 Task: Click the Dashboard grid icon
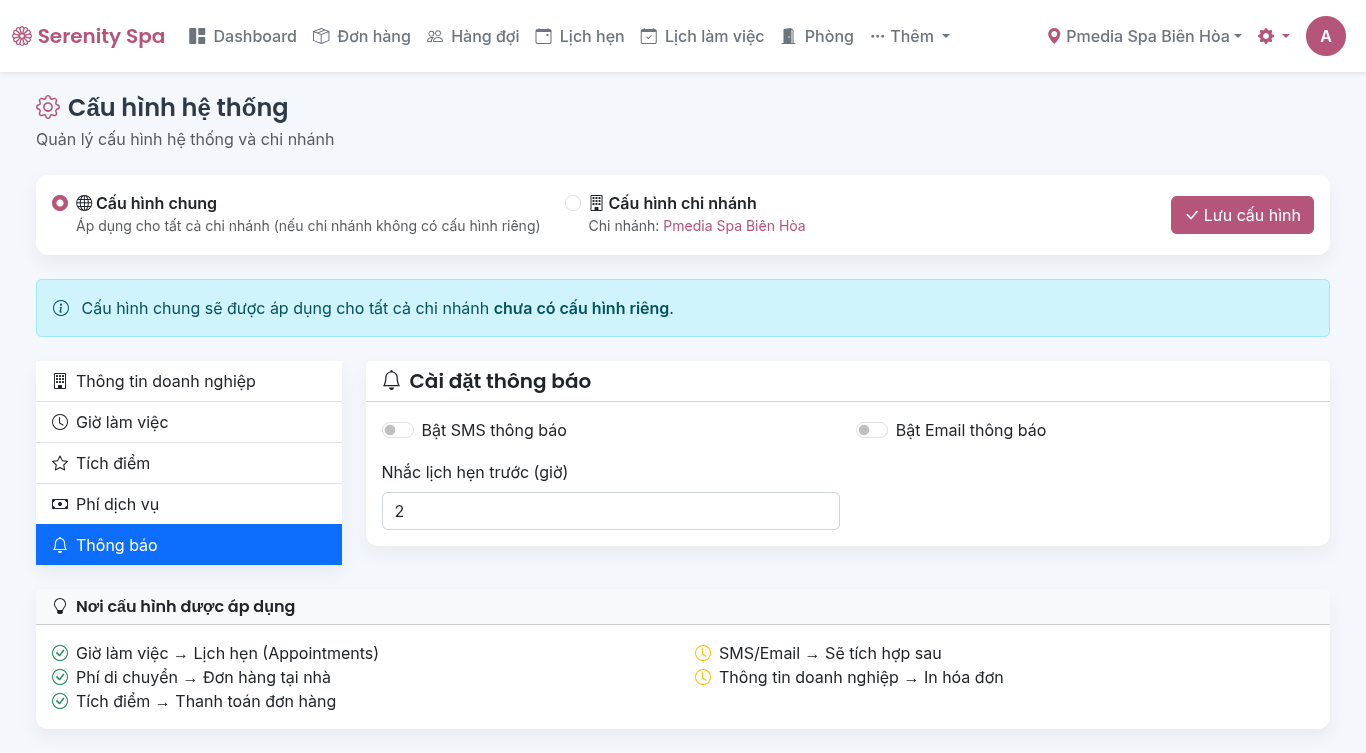197,36
